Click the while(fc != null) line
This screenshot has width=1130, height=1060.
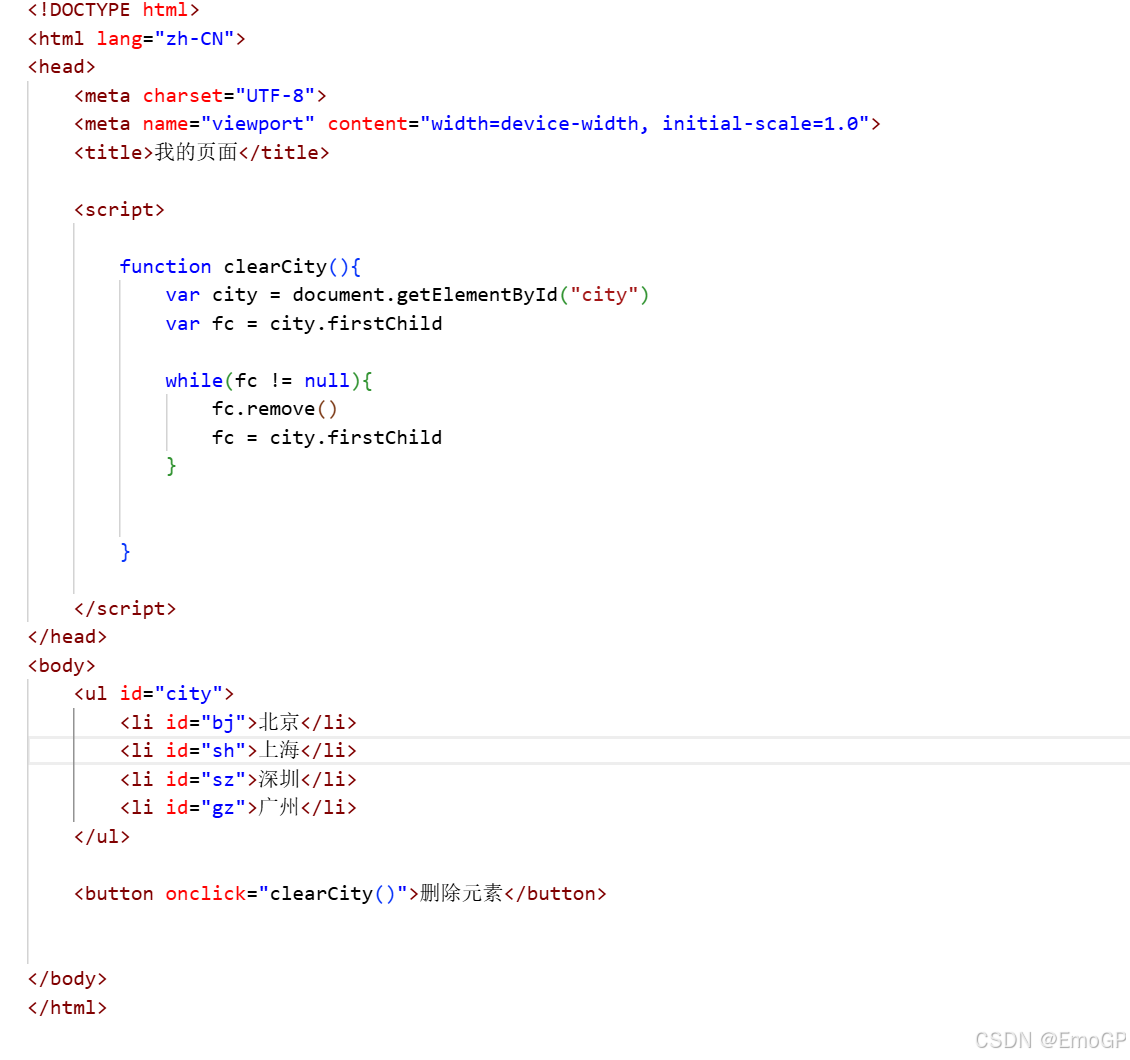coord(269,380)
